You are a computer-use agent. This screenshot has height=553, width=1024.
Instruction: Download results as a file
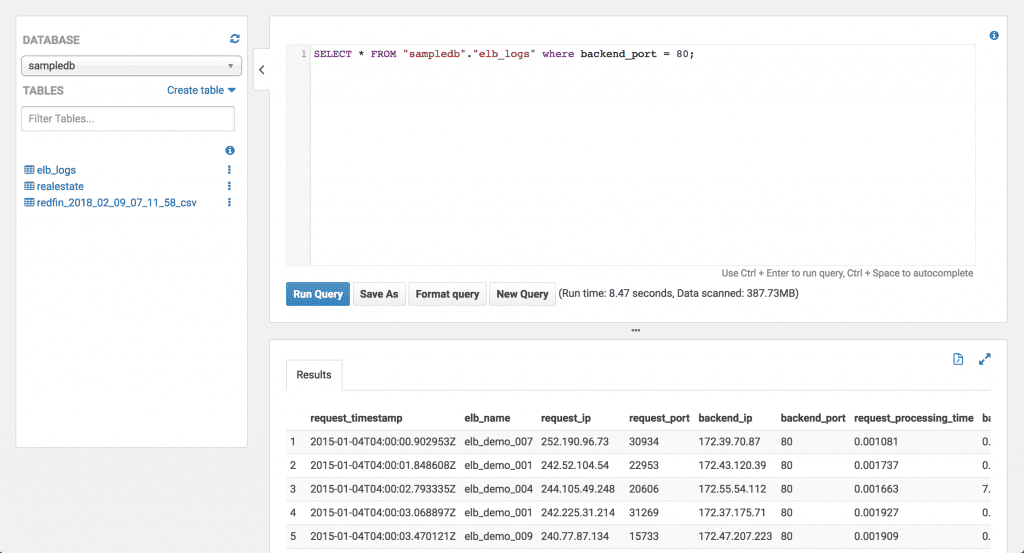tap(958, 359)
